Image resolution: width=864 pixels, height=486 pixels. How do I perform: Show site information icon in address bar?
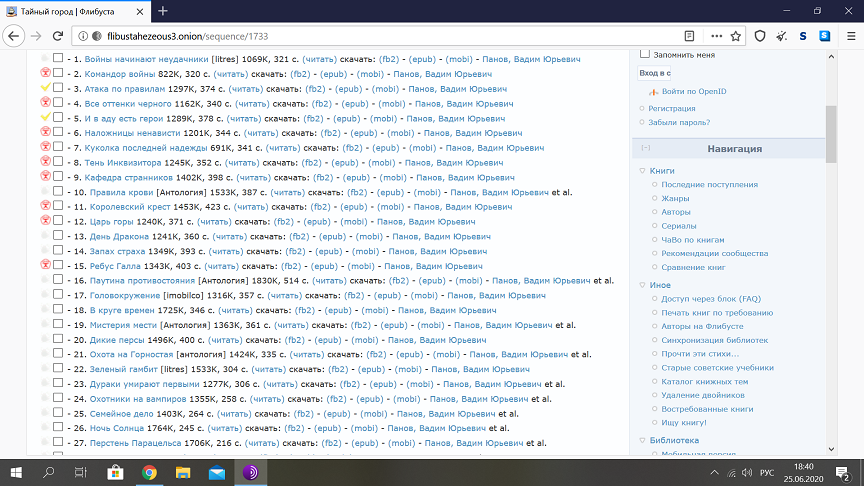point(83,36)
